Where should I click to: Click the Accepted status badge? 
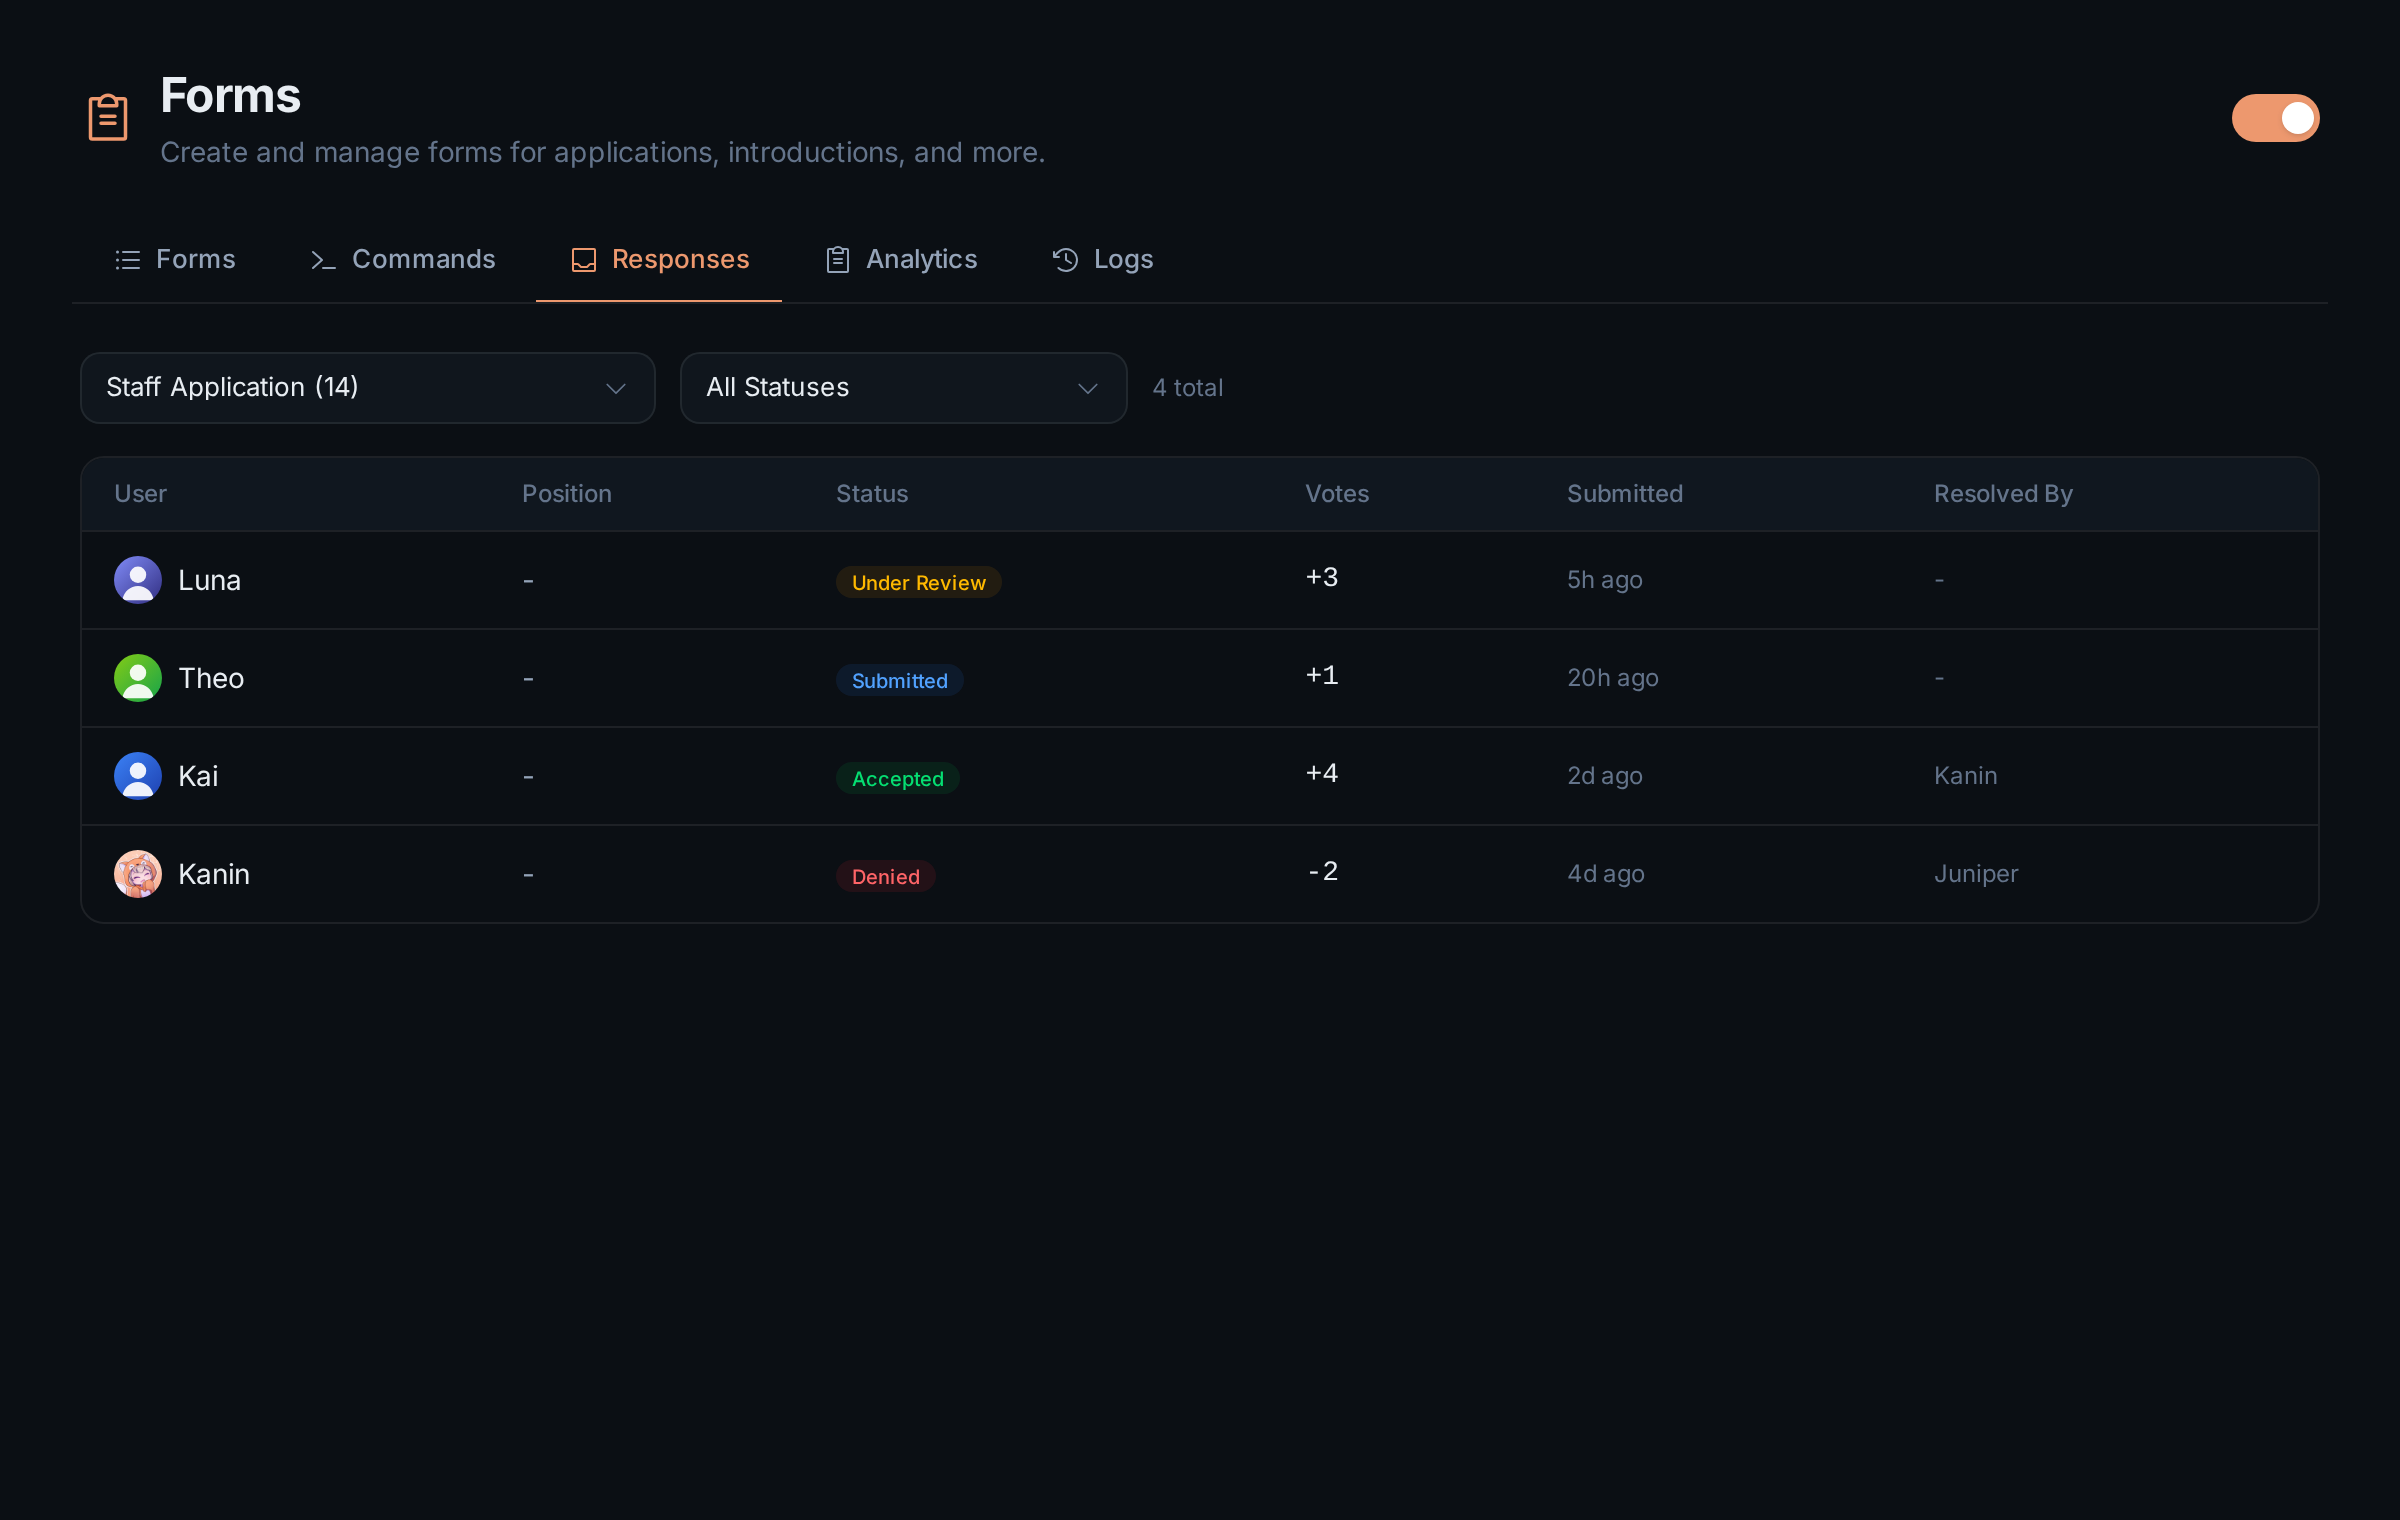click(x=898, y=778)
